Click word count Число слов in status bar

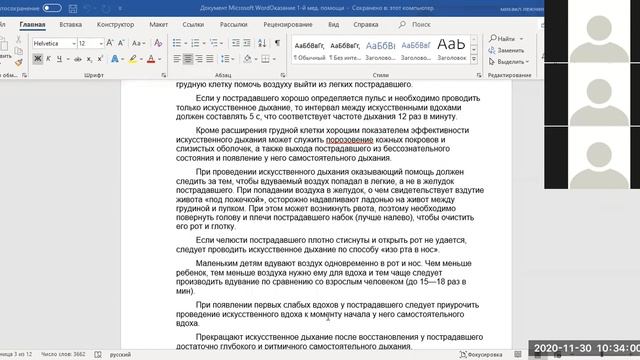pyautogui.click(x=63, y=354)
